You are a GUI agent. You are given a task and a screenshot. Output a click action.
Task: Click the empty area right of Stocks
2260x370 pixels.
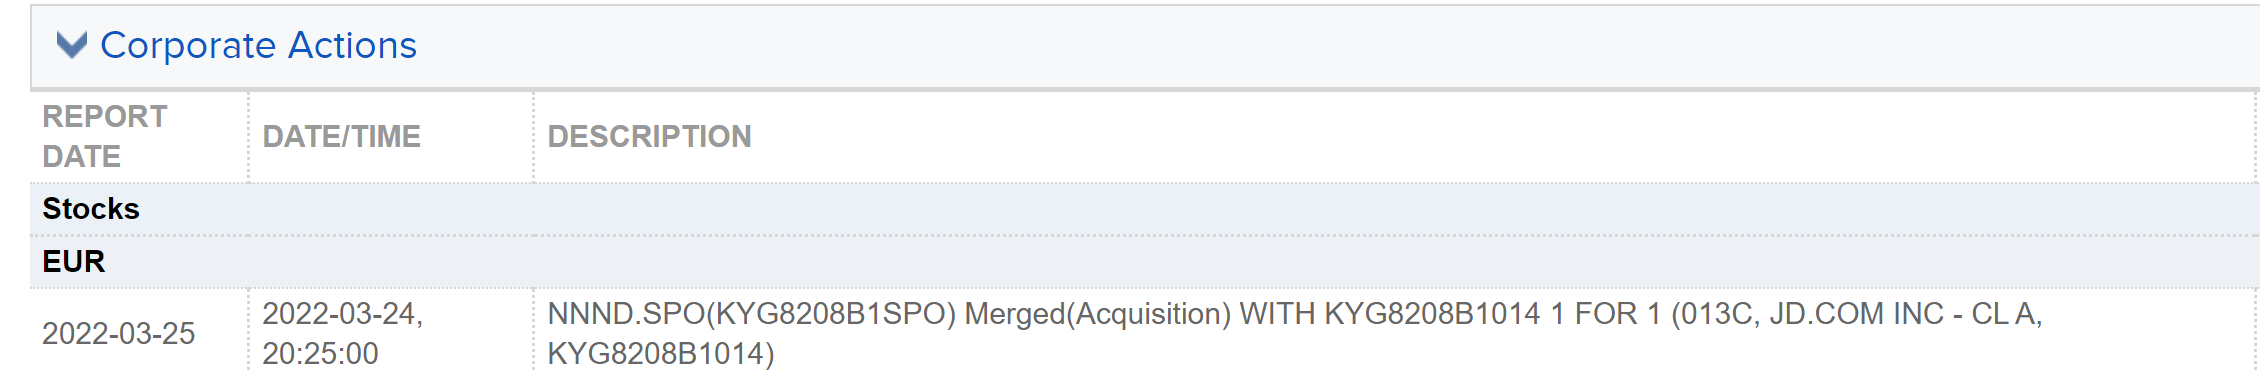point(1200,209)
